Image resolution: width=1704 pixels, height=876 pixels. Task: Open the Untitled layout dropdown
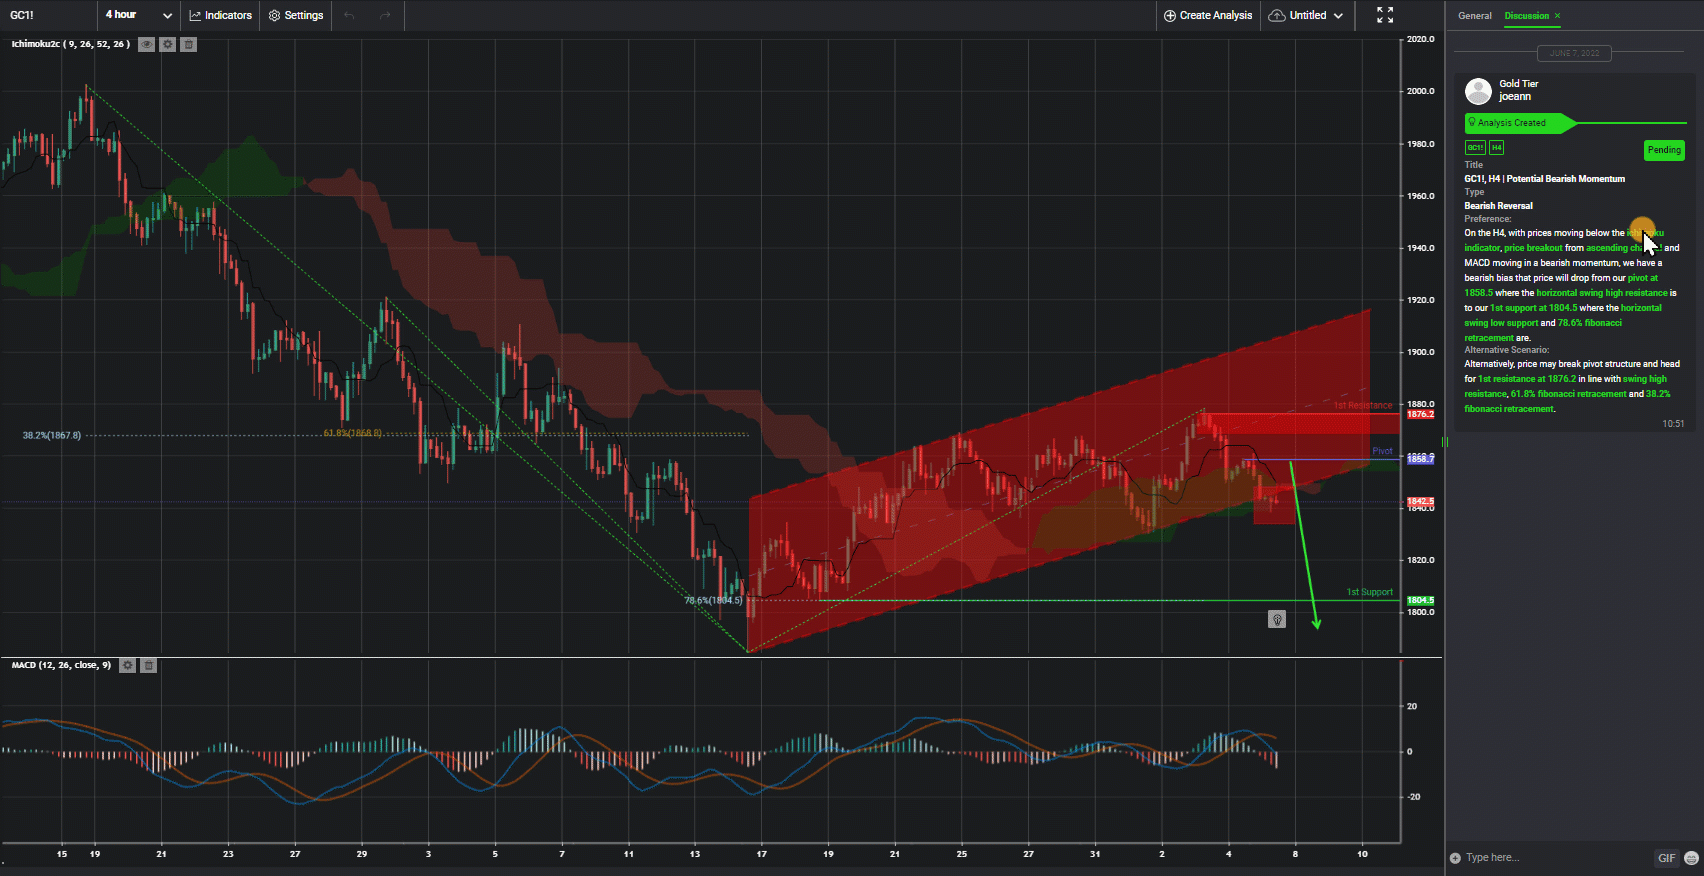tap(1316, 15)
